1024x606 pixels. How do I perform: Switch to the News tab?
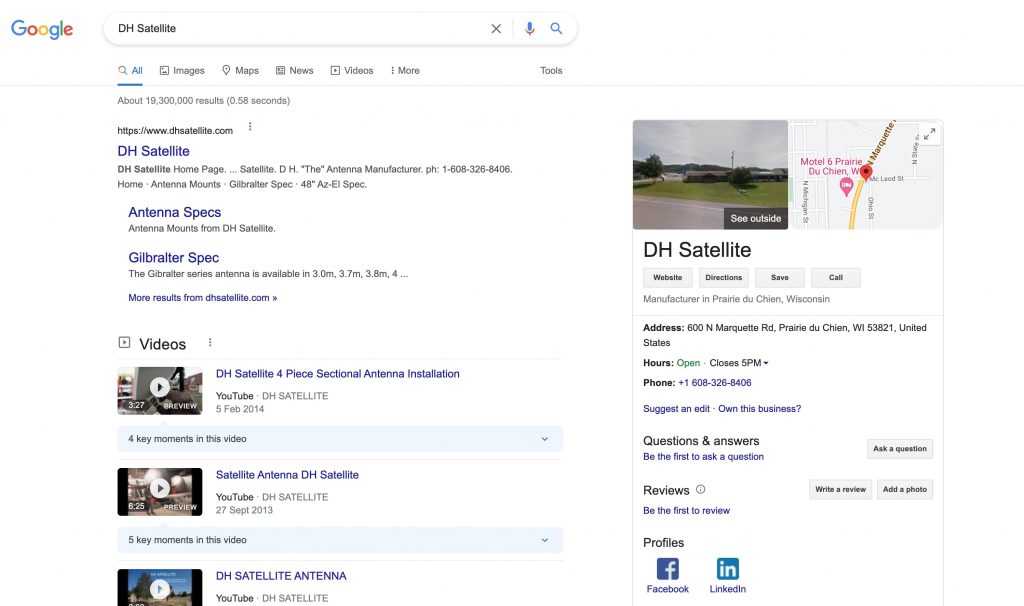click(295, 71)
